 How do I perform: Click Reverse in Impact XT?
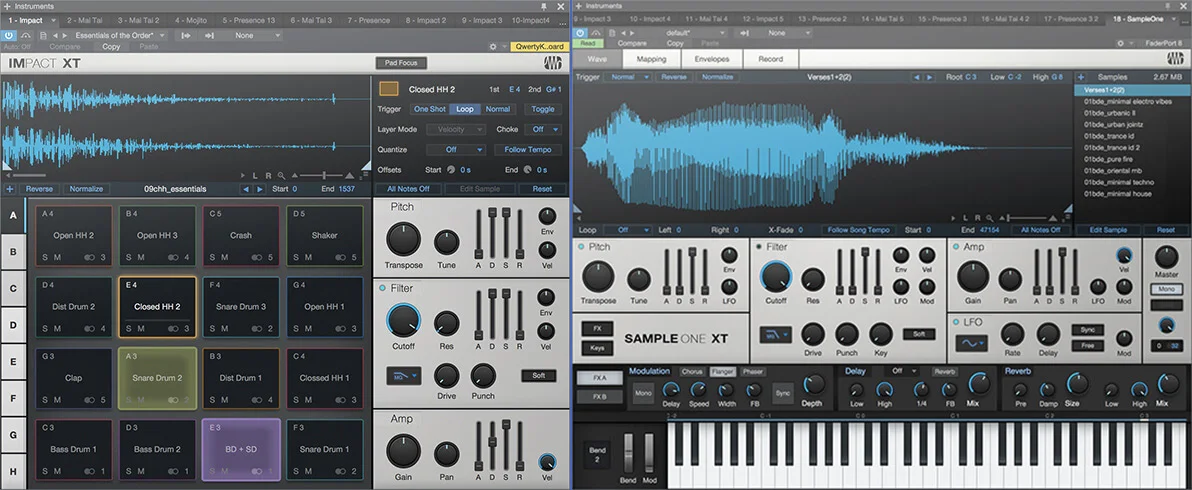[x=40, y=189]
